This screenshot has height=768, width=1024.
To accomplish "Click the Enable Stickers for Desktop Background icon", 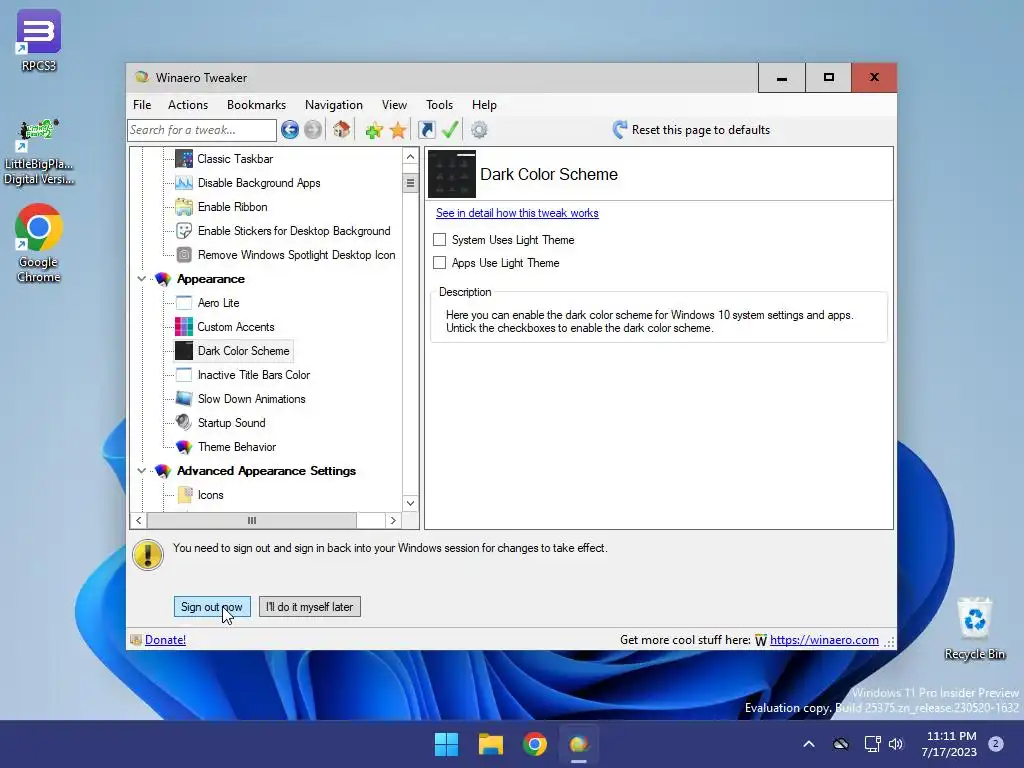I will click(x=184, y=231).
